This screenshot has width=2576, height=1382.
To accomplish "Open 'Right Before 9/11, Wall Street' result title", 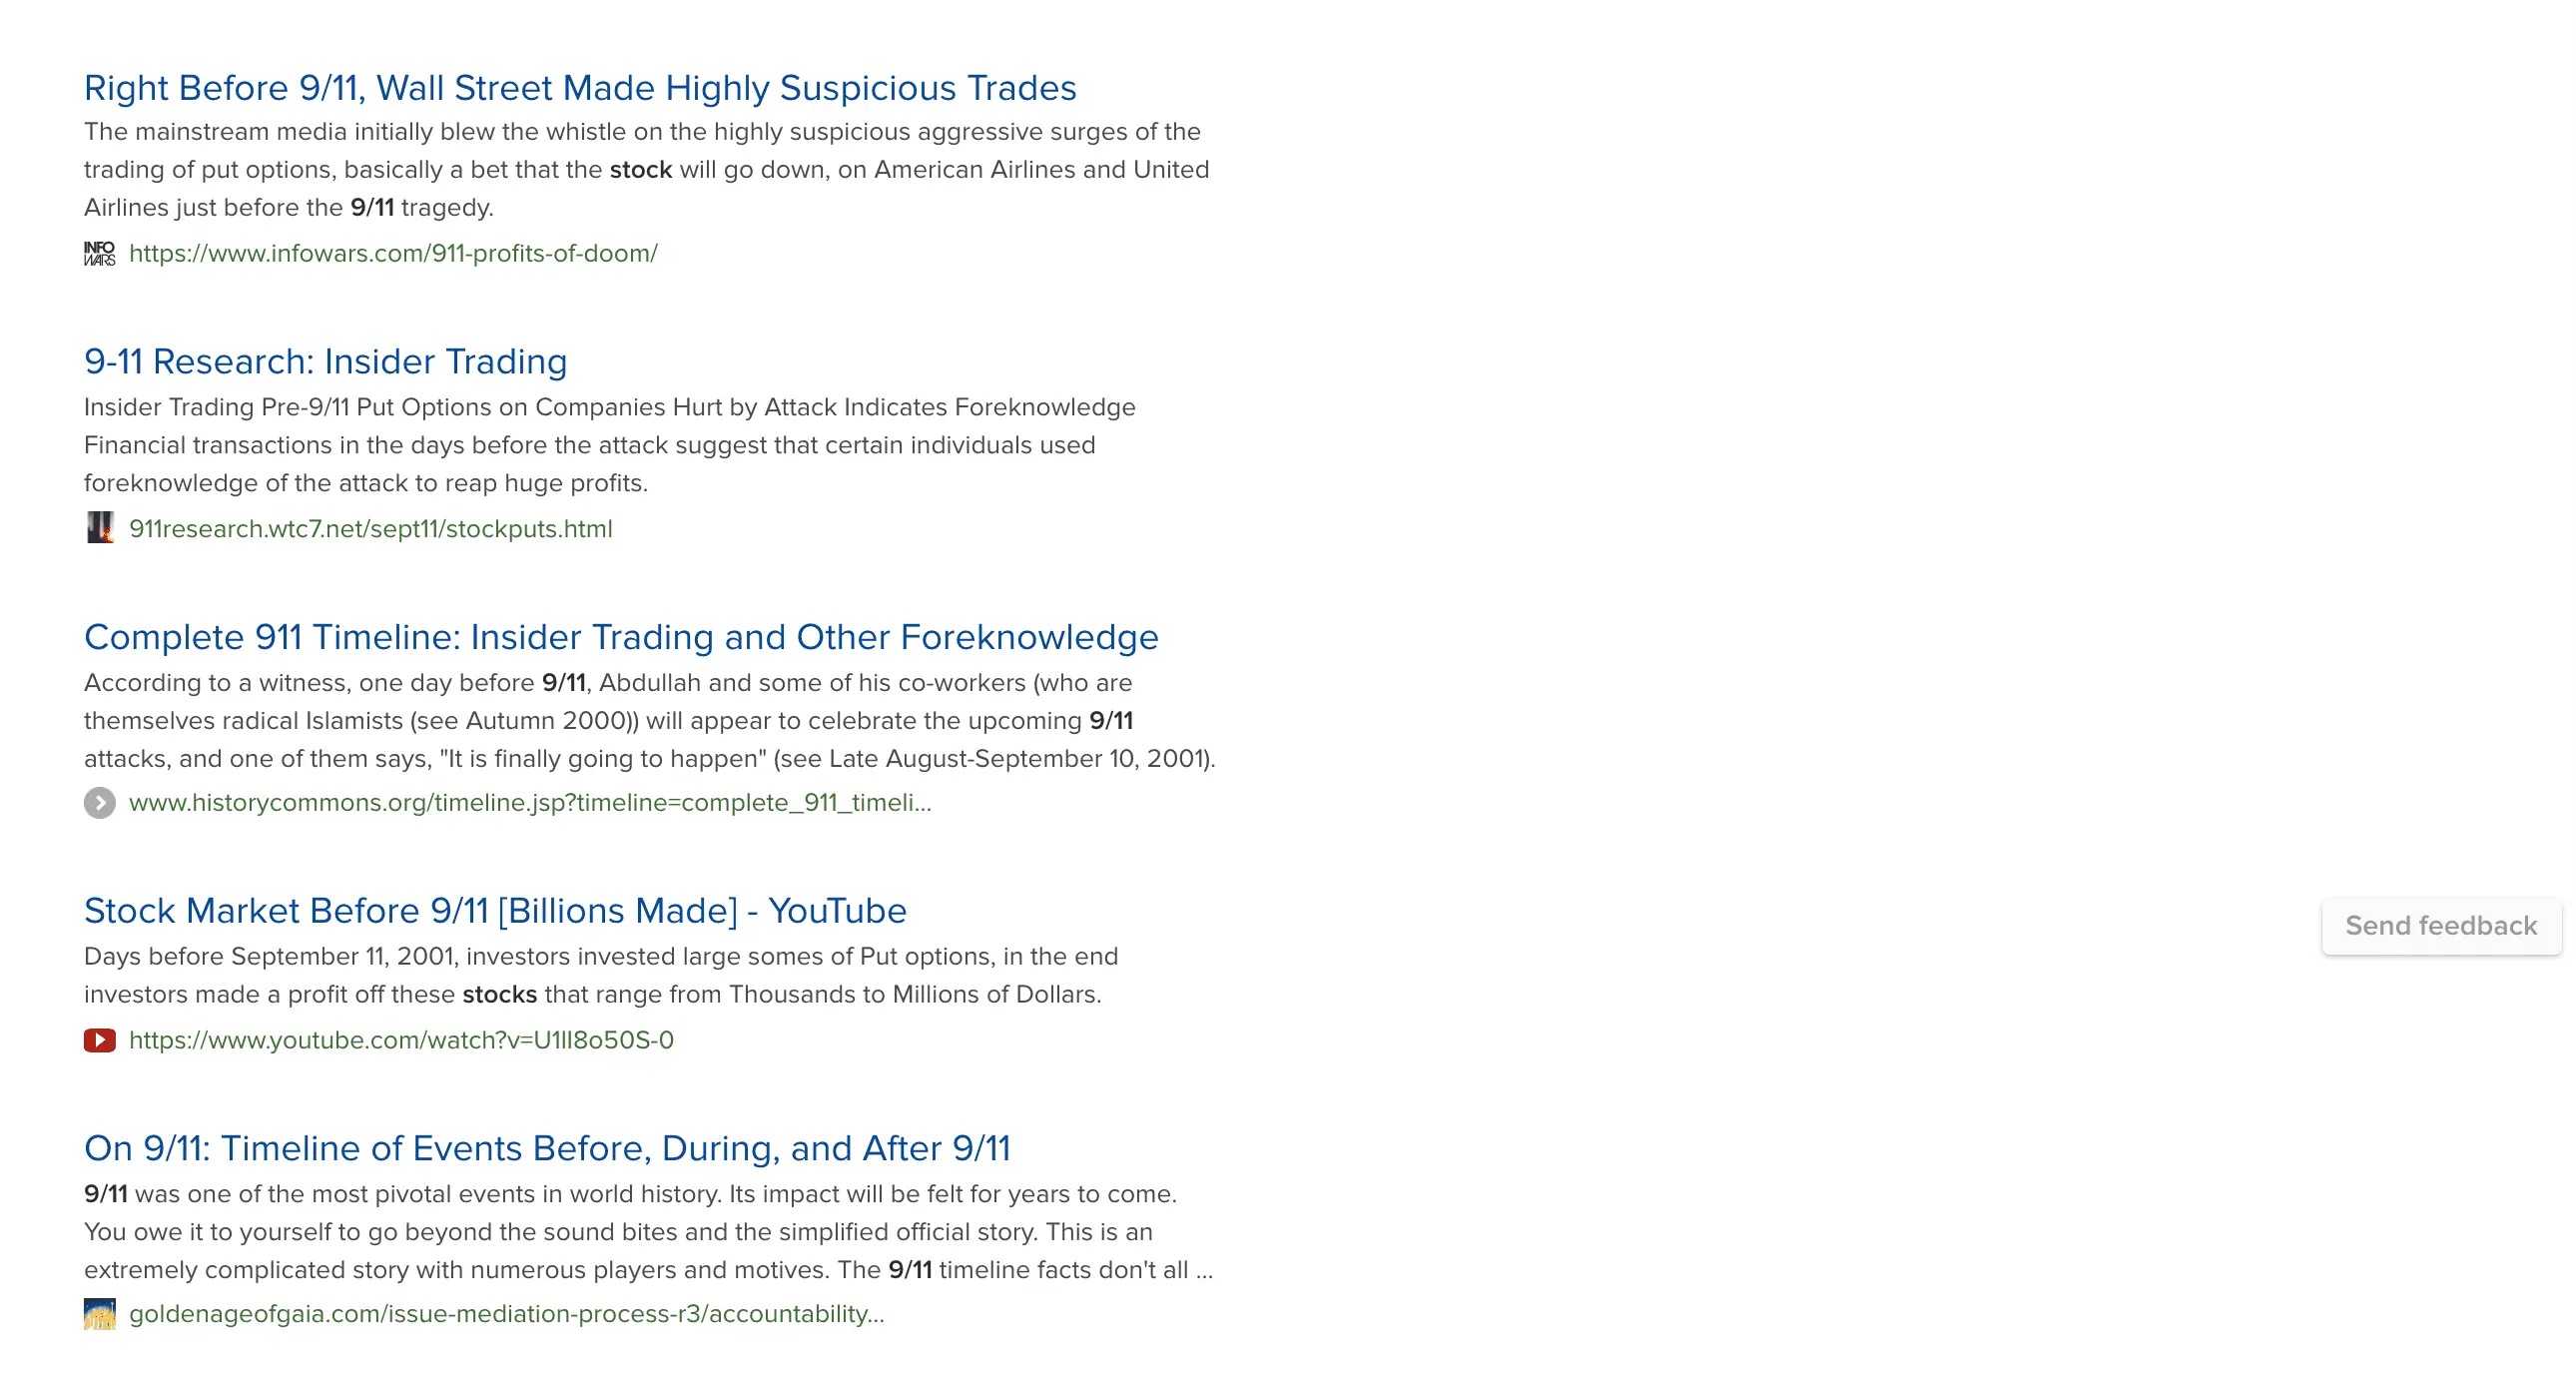I will pos(580,88).
